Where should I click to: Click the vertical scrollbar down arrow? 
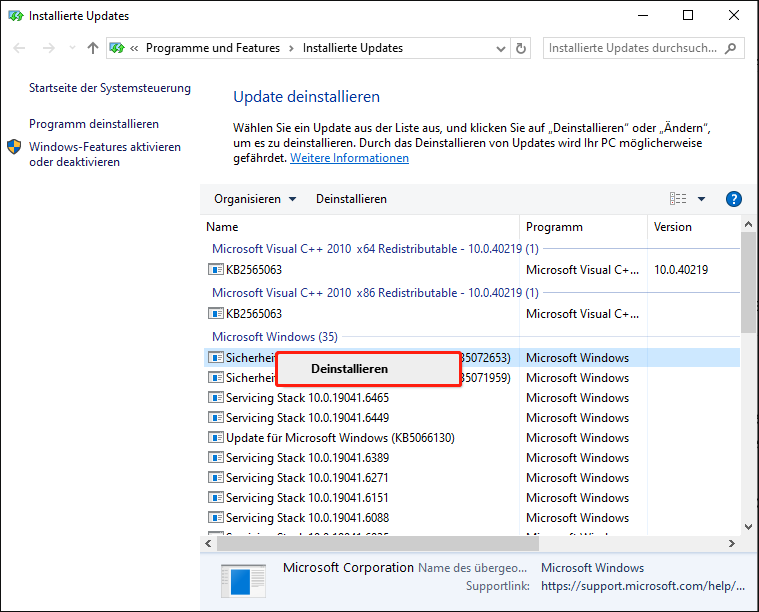(749, 526)
